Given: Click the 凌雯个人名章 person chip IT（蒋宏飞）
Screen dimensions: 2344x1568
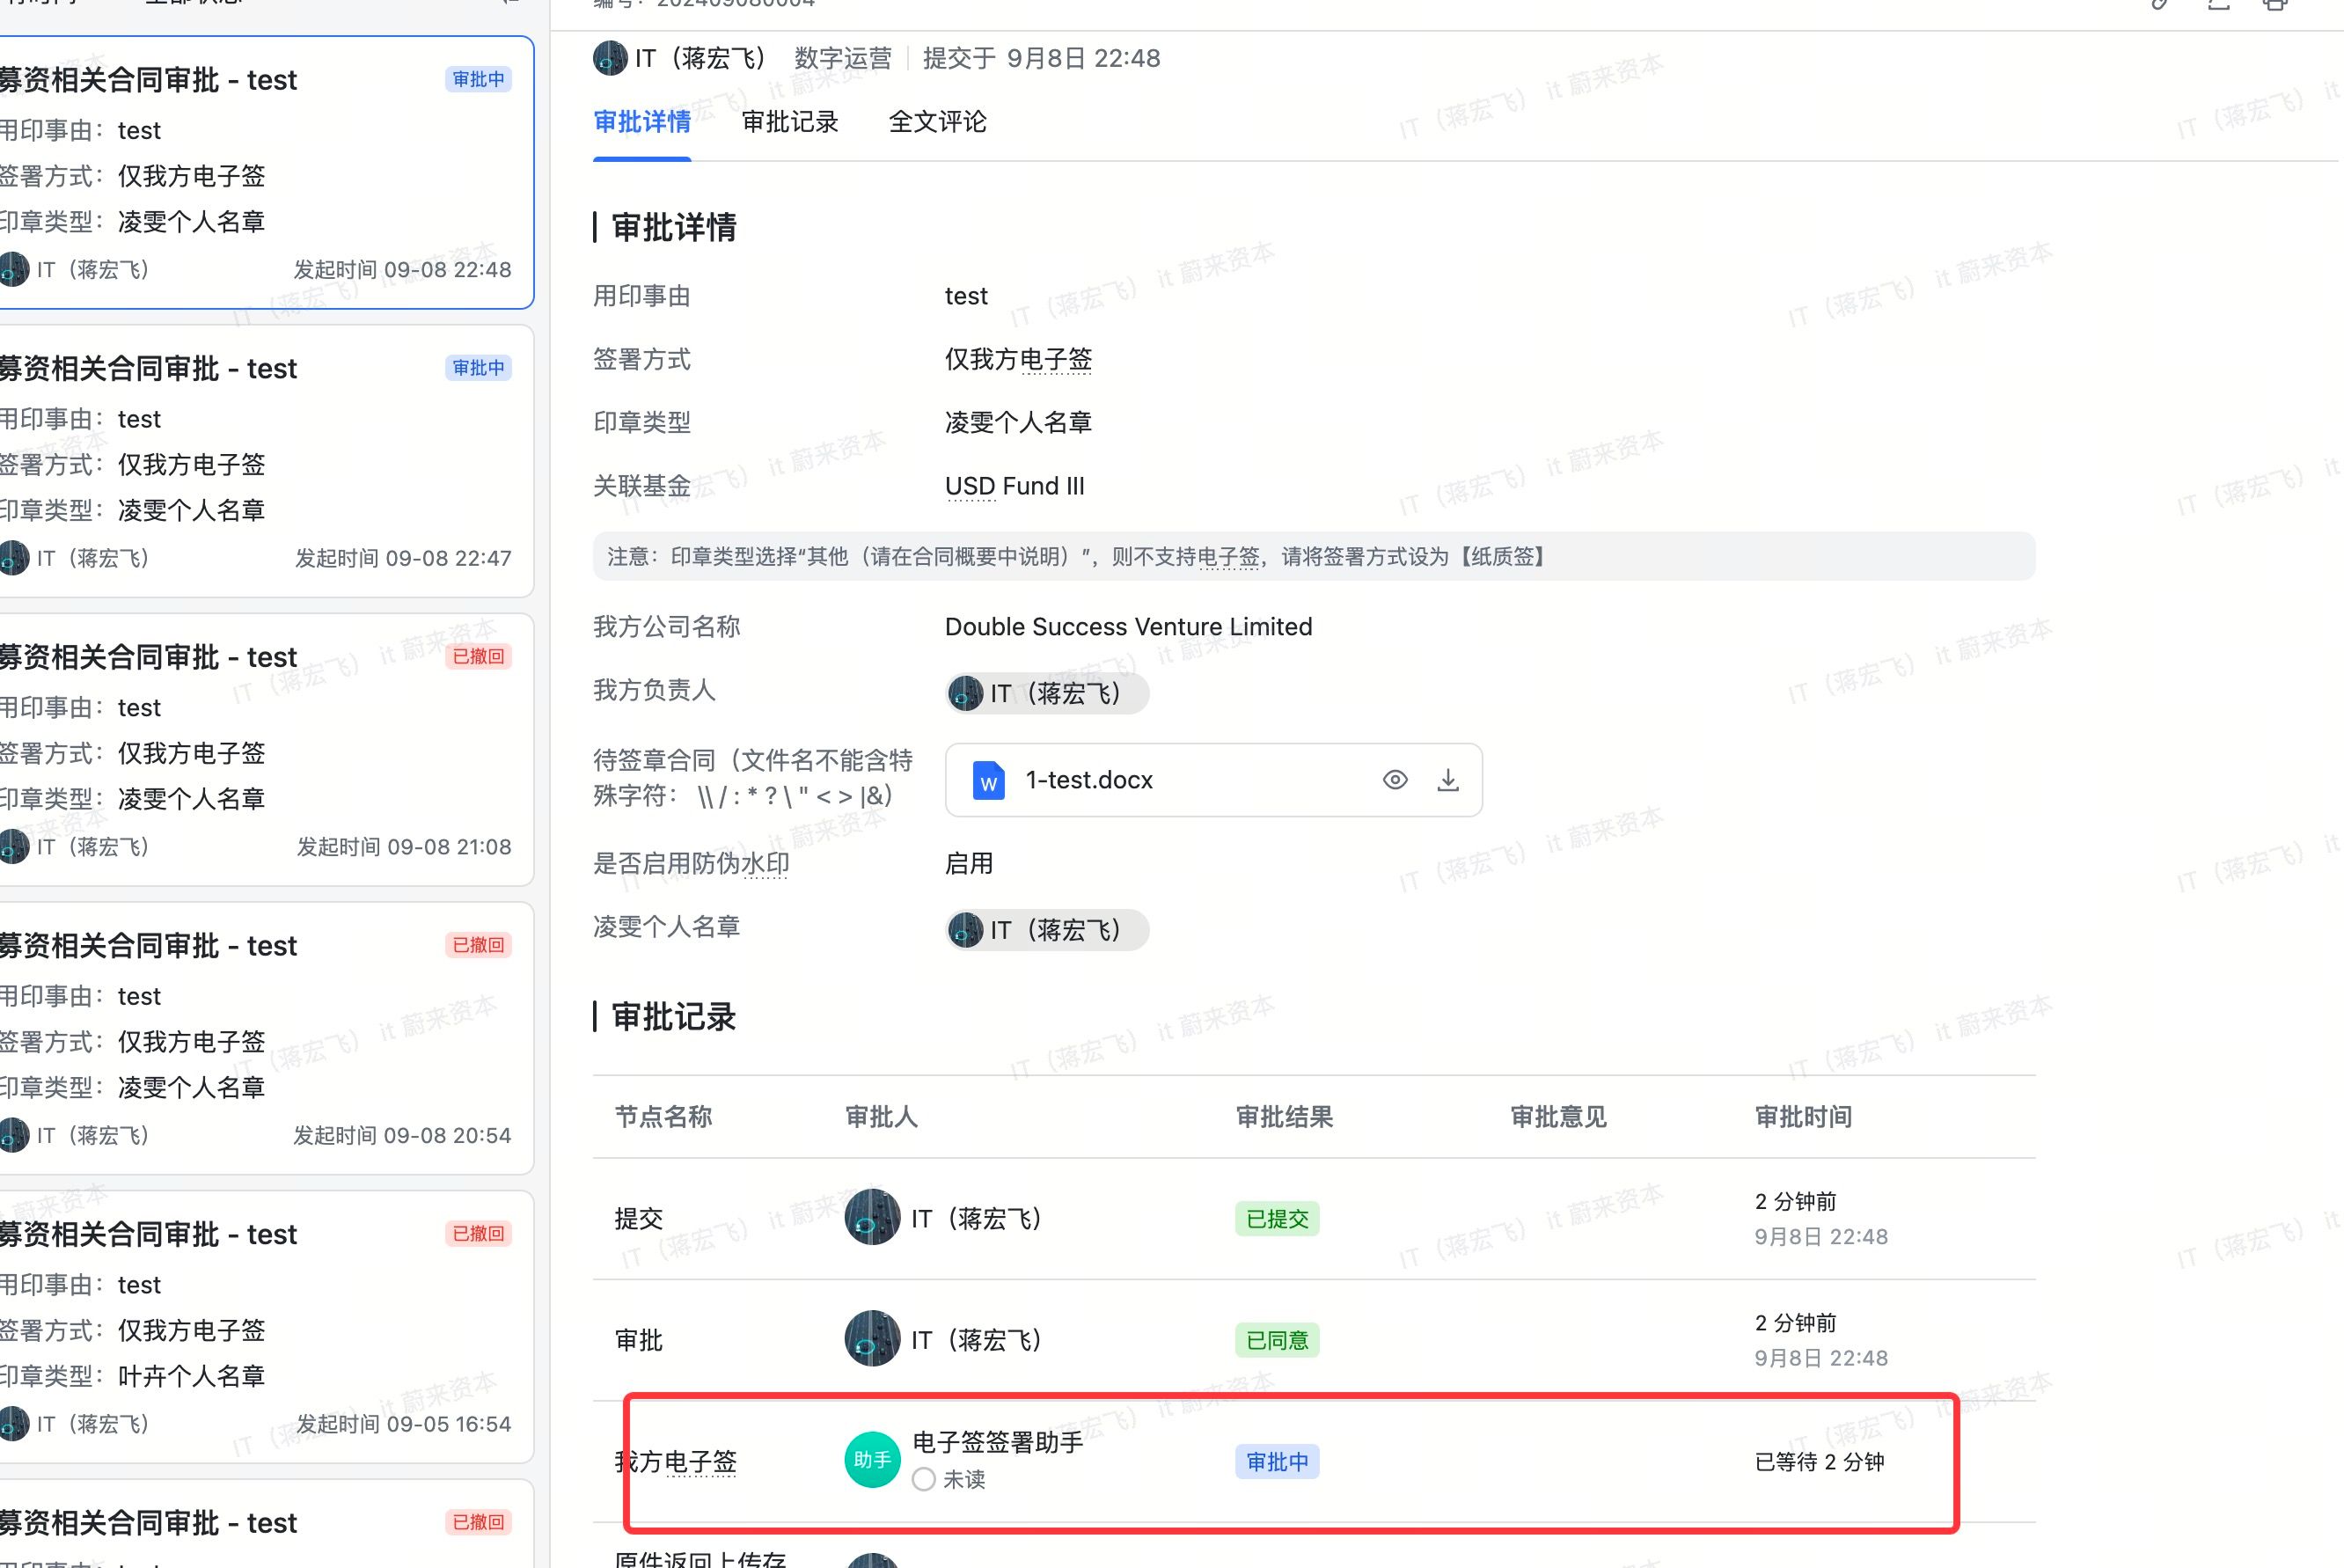Looking at the screenshot, I should pos(1047,930).
